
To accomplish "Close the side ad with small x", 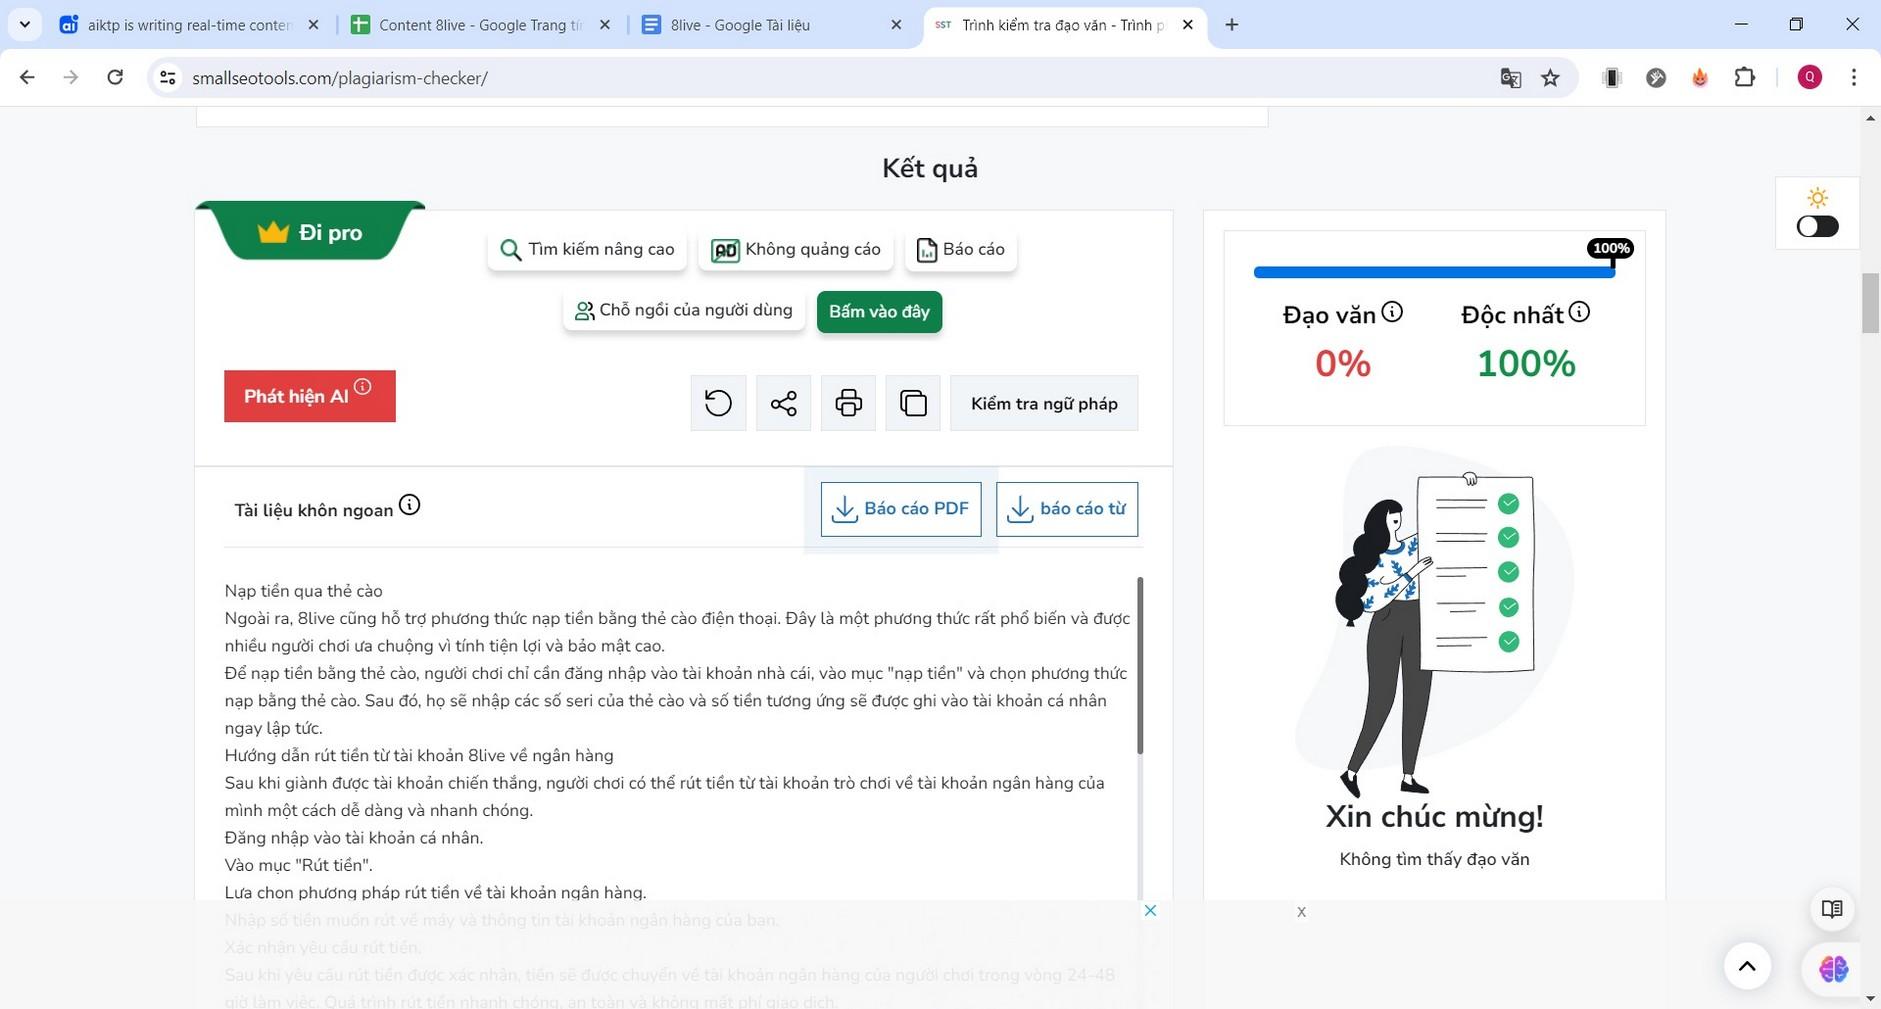I will tap(1301, 912).
